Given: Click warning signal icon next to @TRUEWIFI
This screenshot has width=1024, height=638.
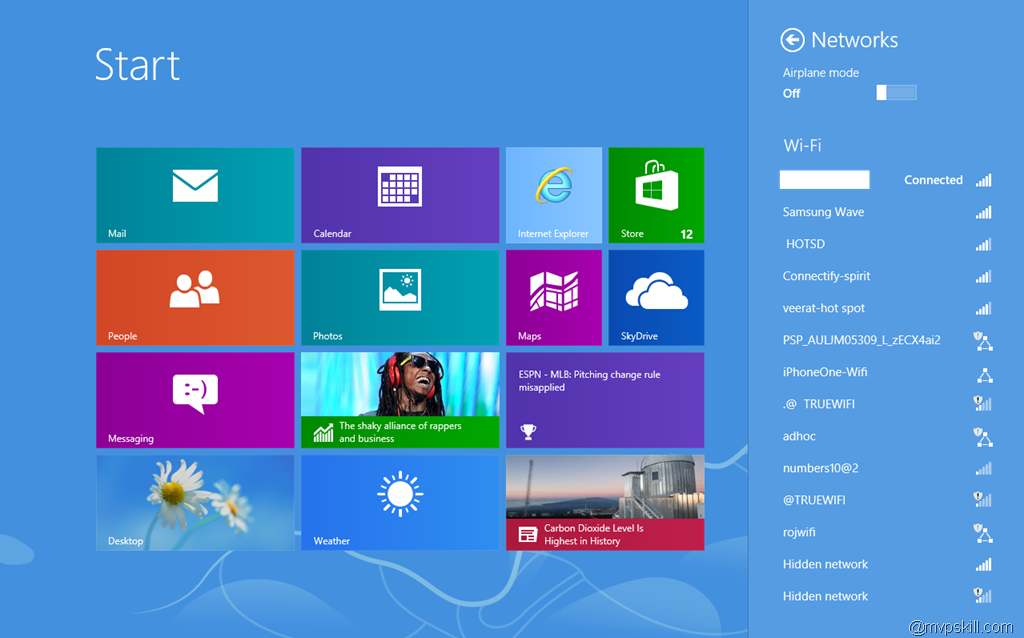Looking at the screenshot, I should tap(983, 500).
